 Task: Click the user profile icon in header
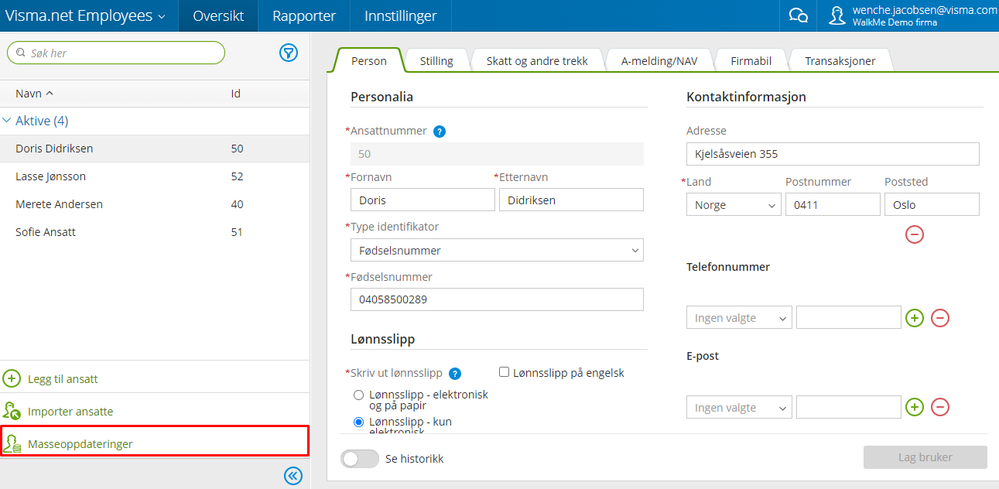tap(837, 15)
